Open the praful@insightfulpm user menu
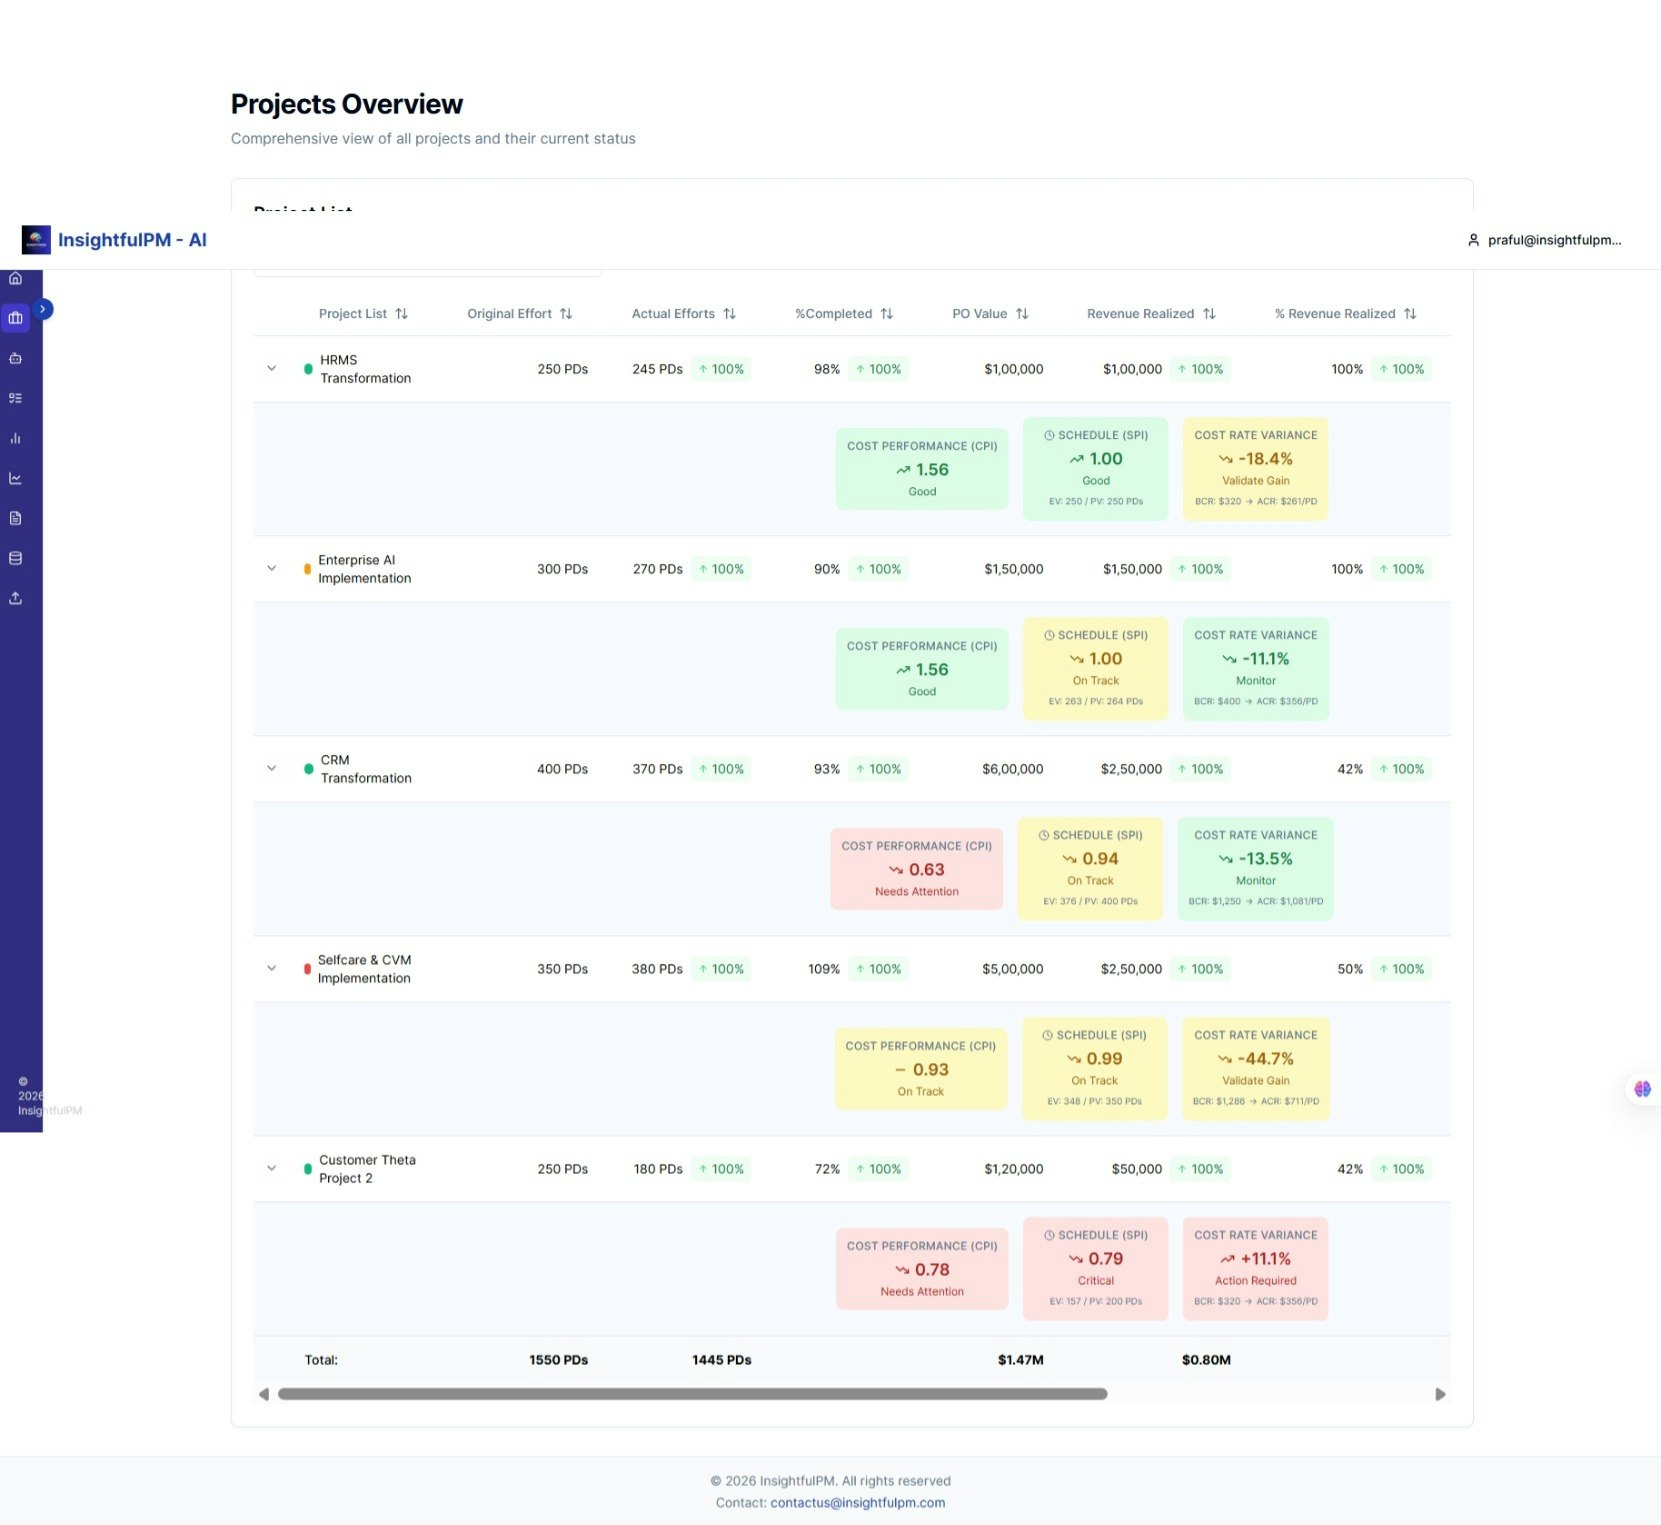The image size is (1661, 1525). [1545, 240]
